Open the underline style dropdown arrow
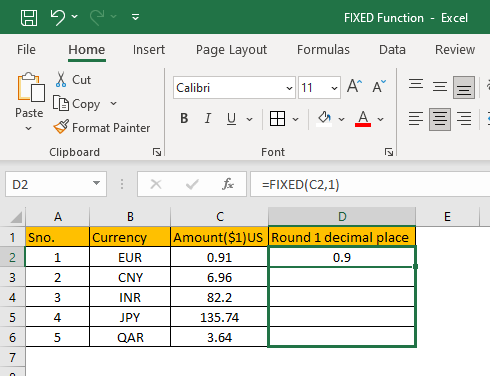490x376 pixels. click(x=249, y=119)
